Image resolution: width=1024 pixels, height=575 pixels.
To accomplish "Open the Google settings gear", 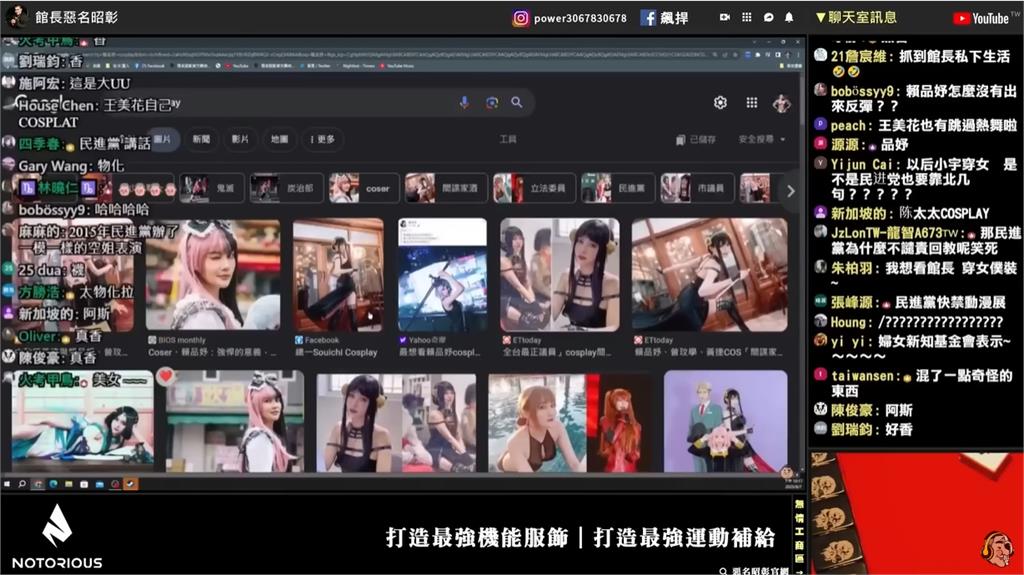I will pyautogui.click(x=720, y=103).
